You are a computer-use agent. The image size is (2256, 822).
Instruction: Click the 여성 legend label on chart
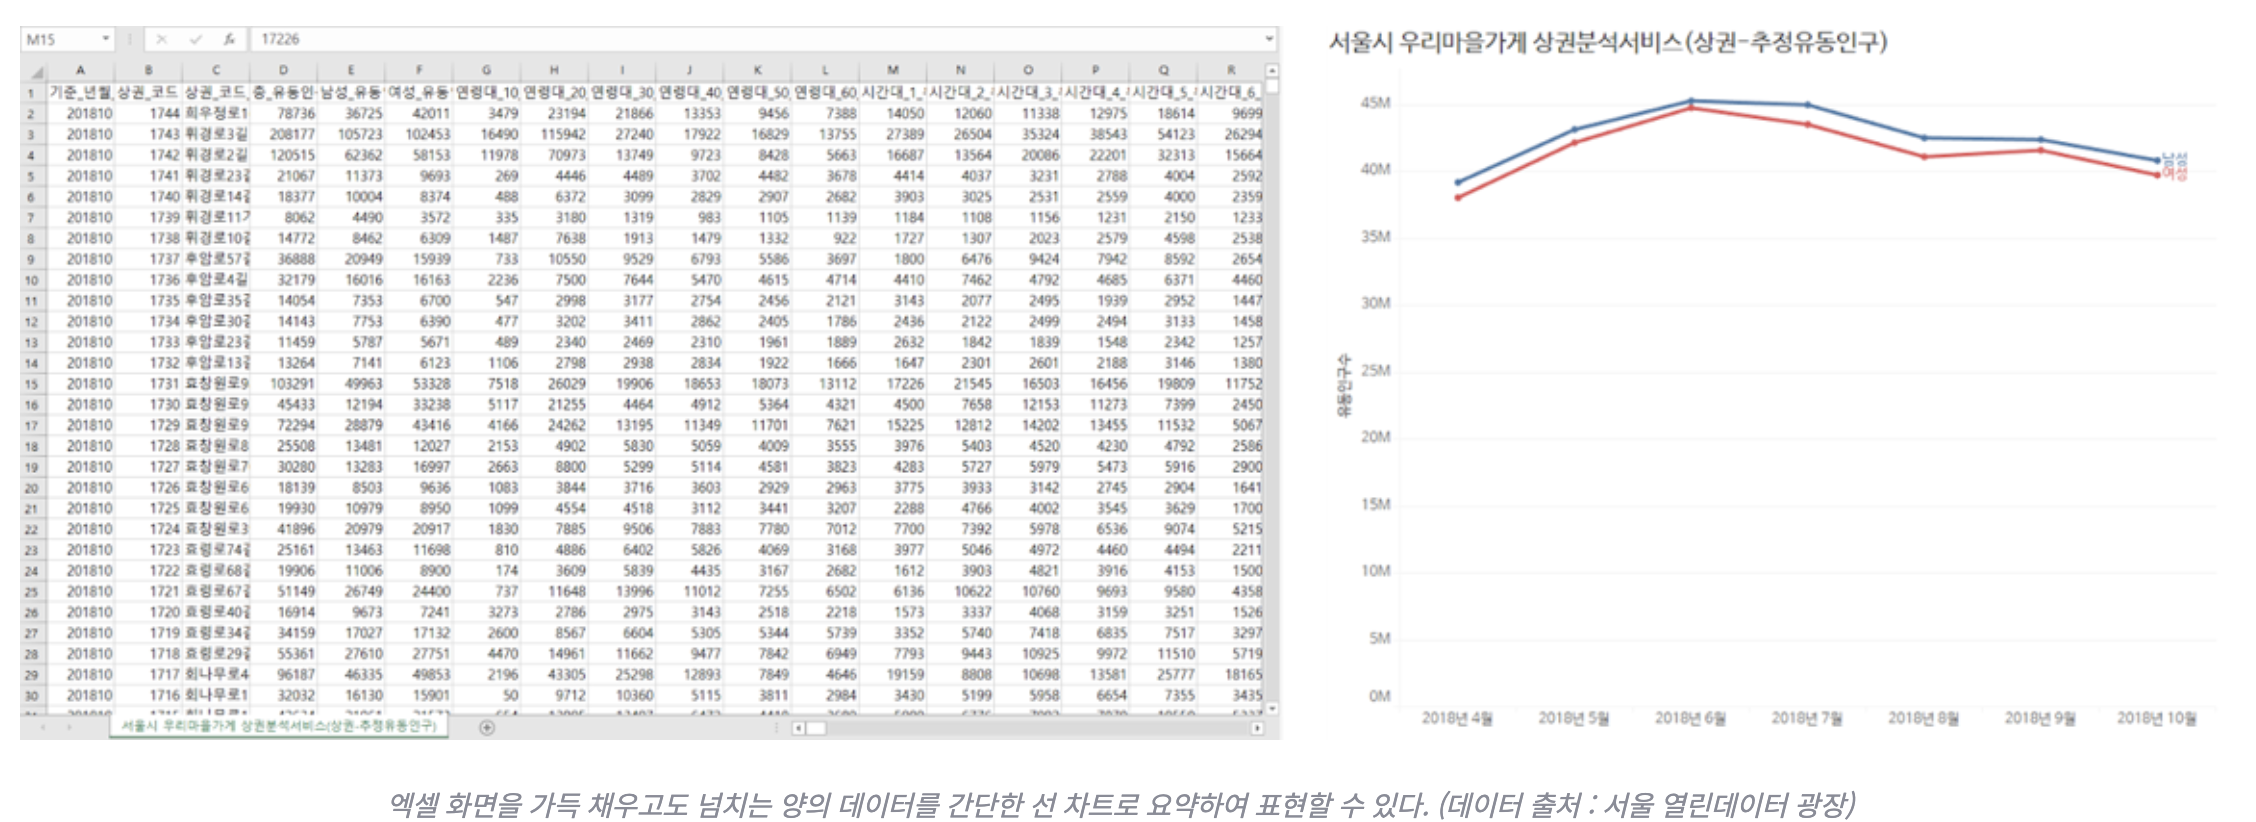coord(2175,173)
